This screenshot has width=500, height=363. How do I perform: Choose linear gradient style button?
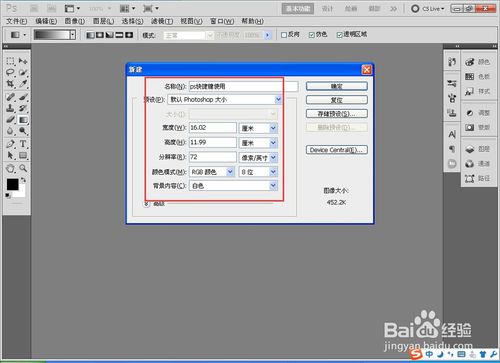click(x=90, y=35)
